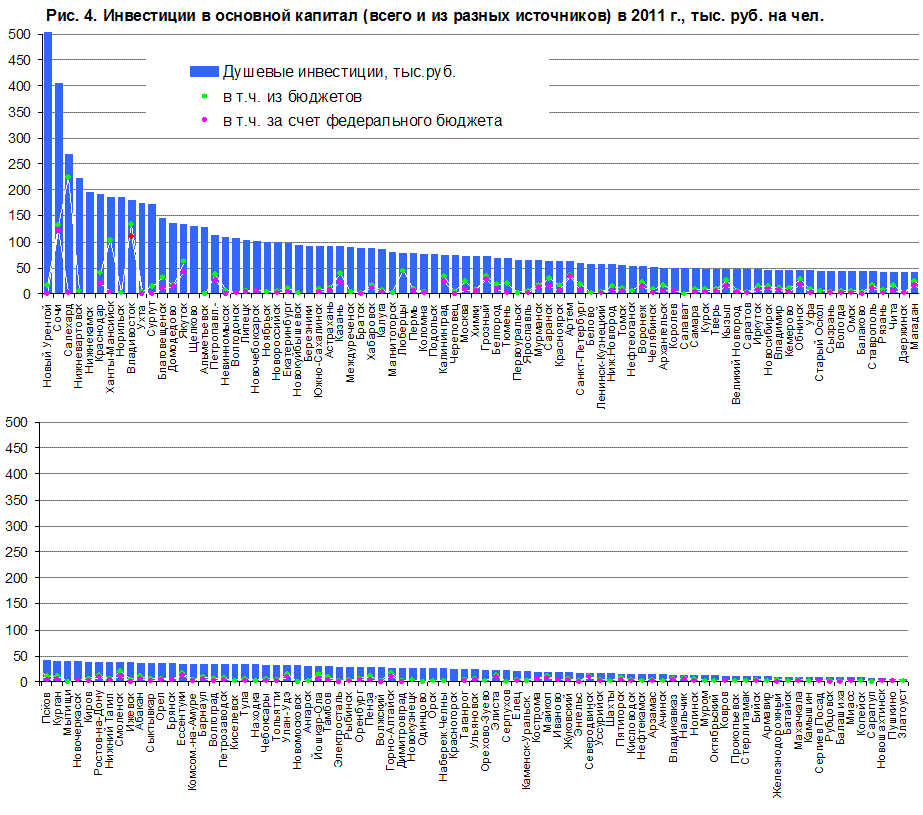Click the magenta data marker on the Сочи bar

pyautogui.click(x=58, y=230)
